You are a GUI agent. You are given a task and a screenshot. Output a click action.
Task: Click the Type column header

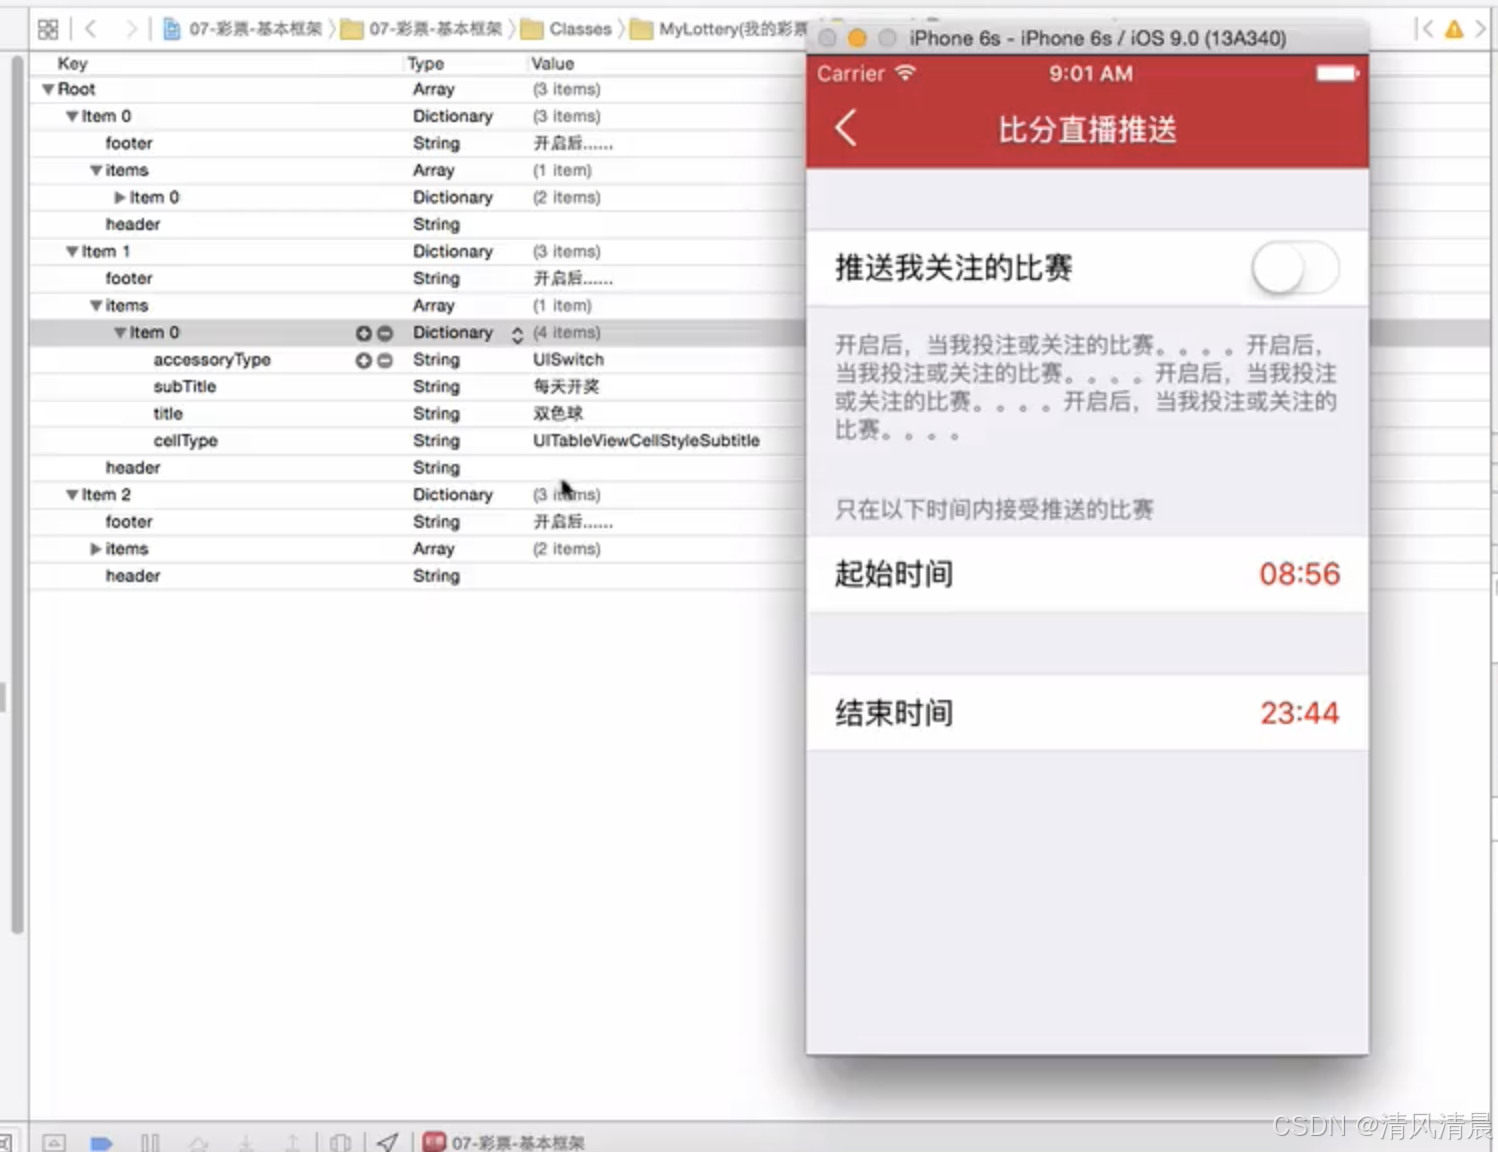point(426,63)
